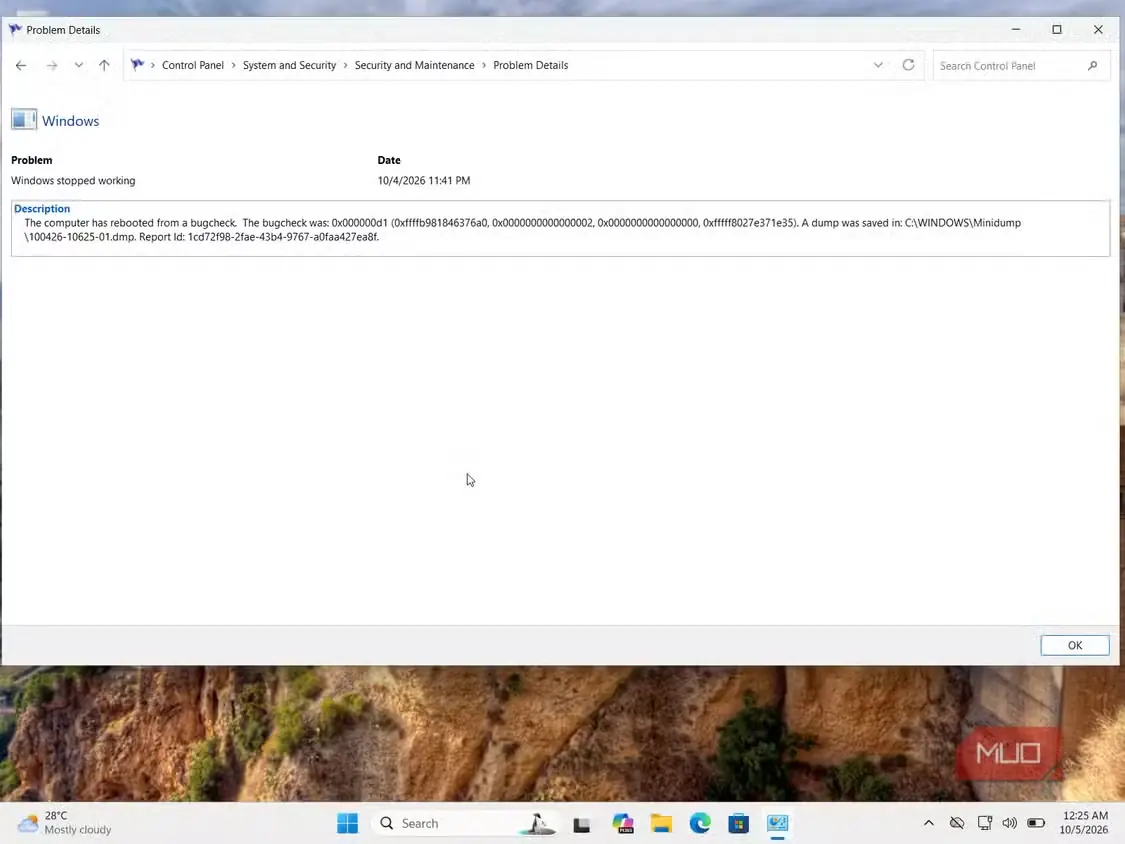
Task: Go up one level with Up arrow
Action: (x=104, y=65)
